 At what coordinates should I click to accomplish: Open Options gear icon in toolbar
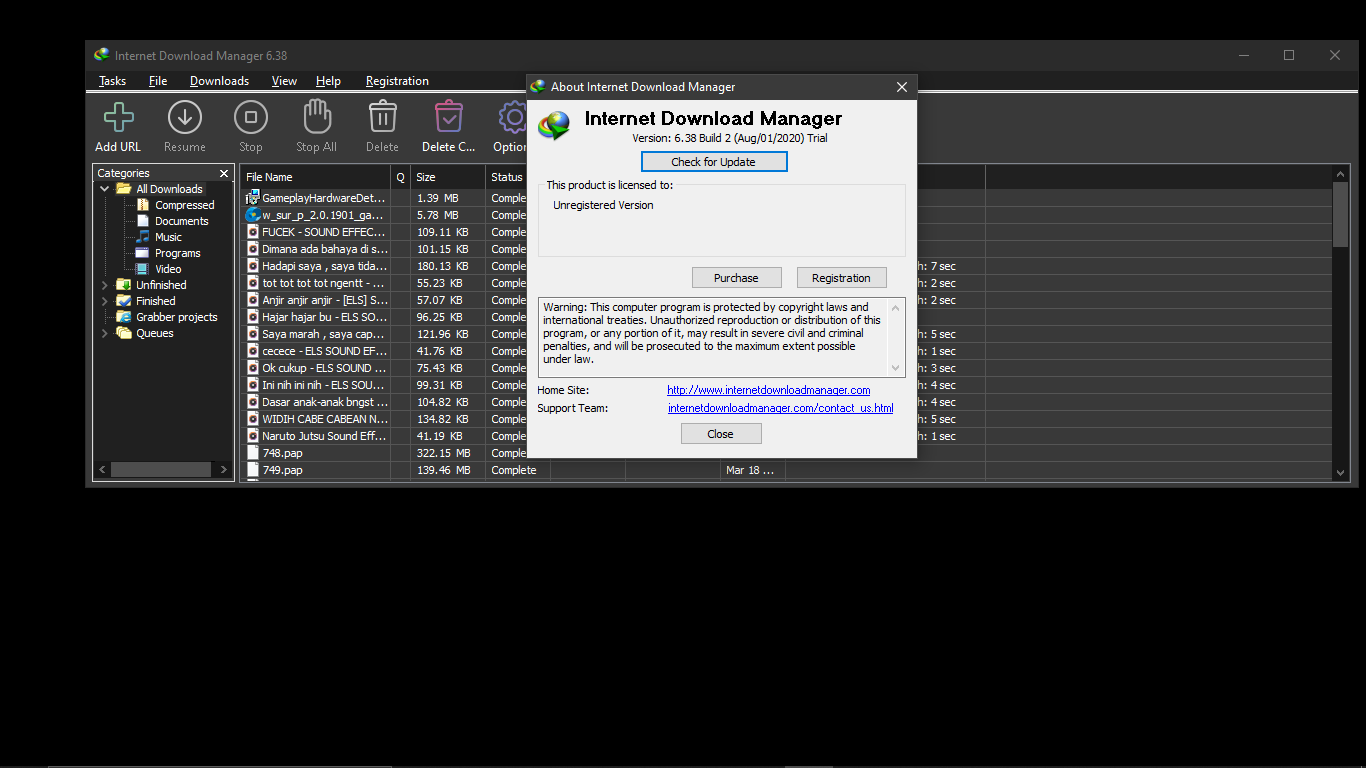tap(514, 118)
